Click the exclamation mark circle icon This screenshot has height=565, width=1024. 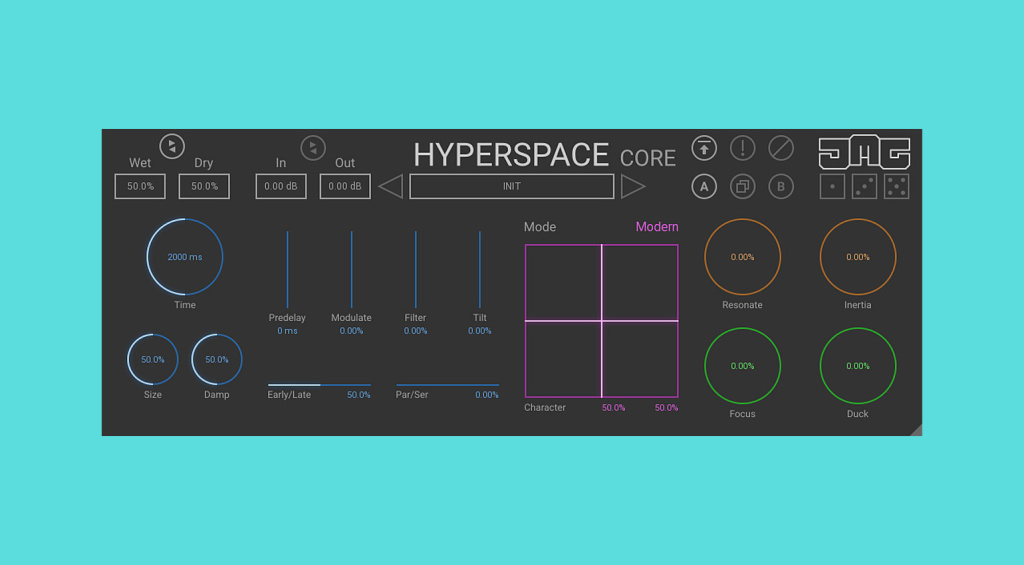[742, 149]
